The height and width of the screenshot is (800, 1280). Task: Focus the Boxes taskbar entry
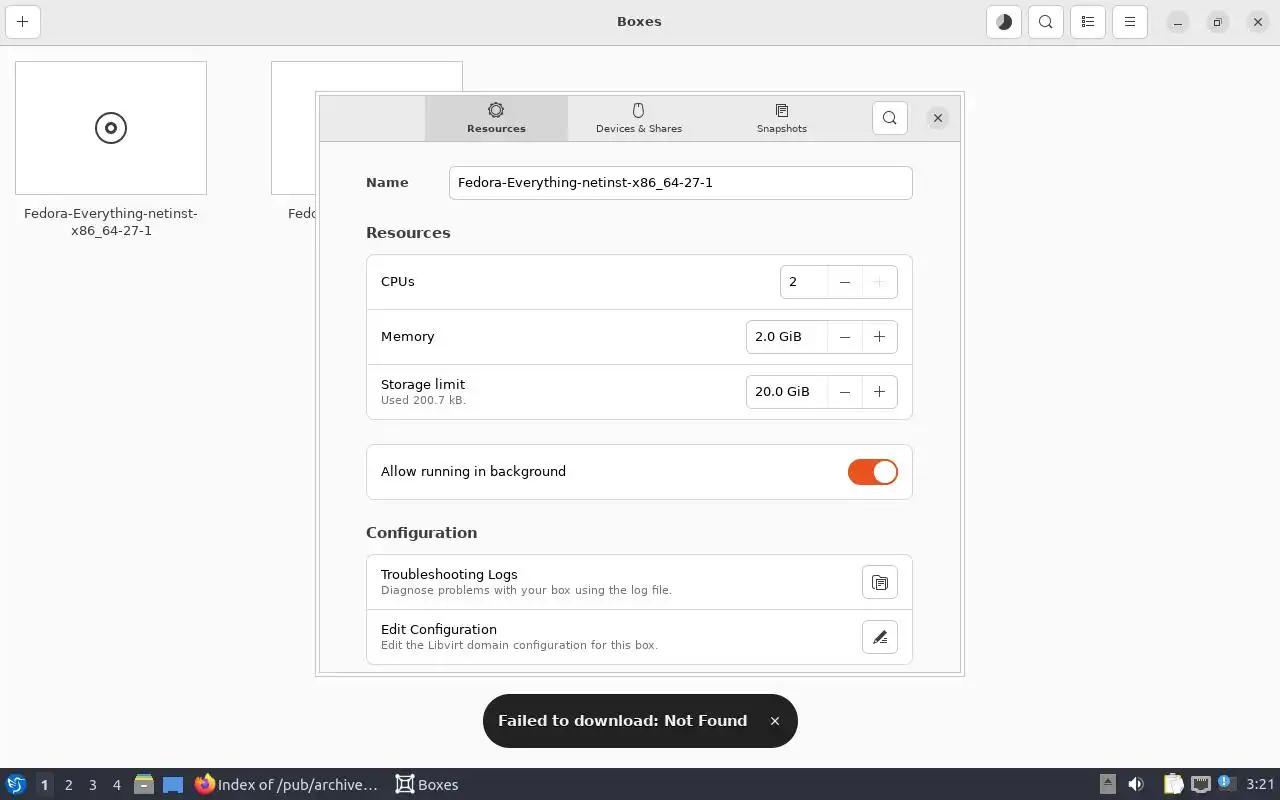(x=427, y=784)
